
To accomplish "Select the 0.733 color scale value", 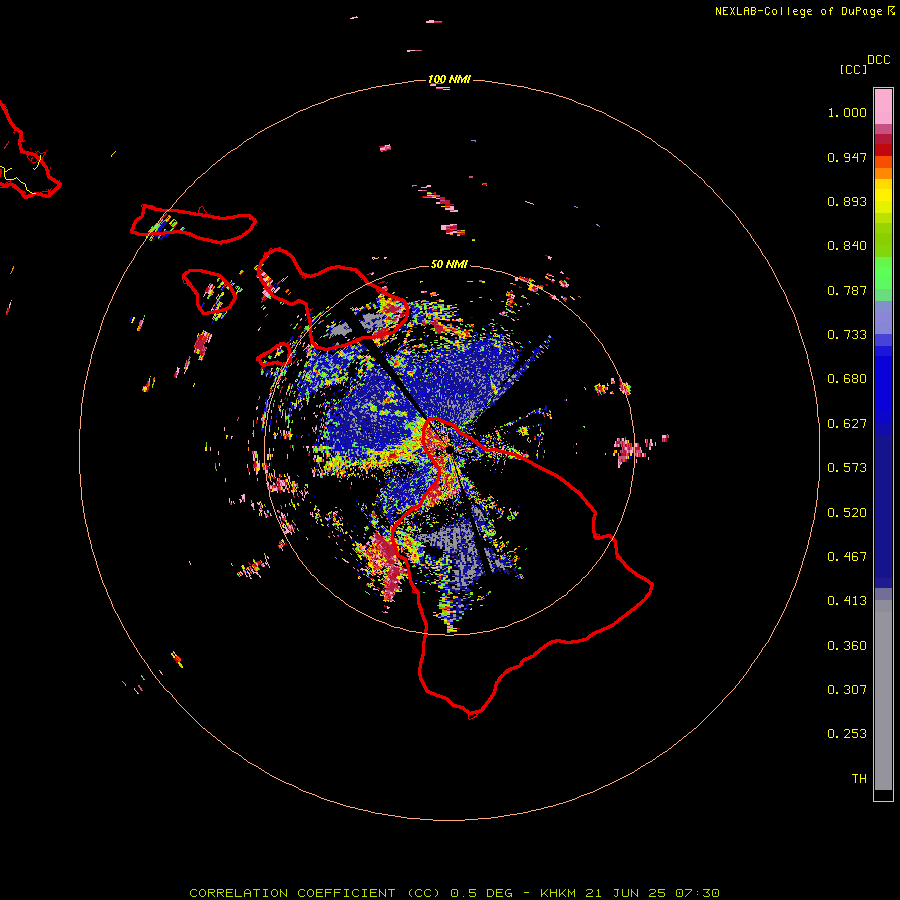I will tap(847, 335).
